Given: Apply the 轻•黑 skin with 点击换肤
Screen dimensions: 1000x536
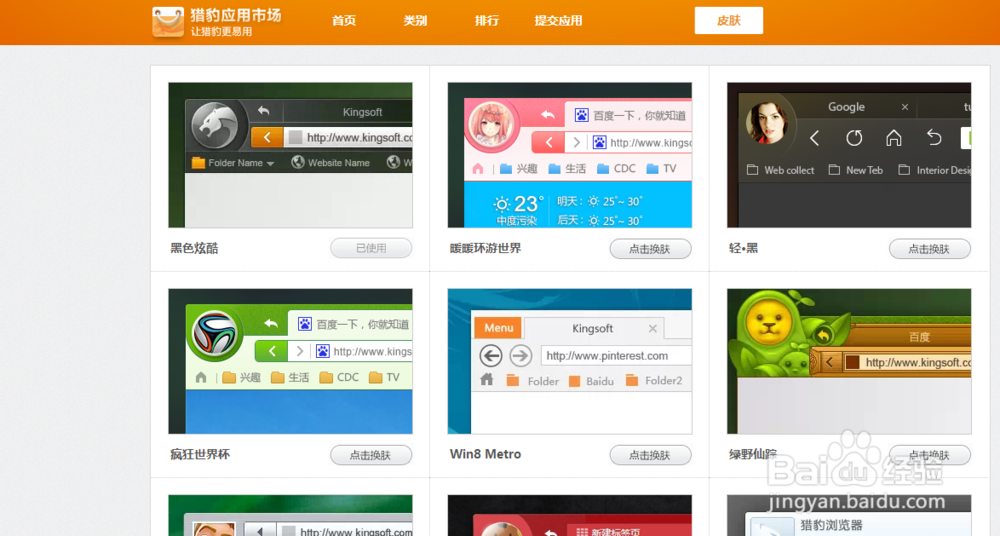Looking at the screenshot, I should click(x=930, y=249).
